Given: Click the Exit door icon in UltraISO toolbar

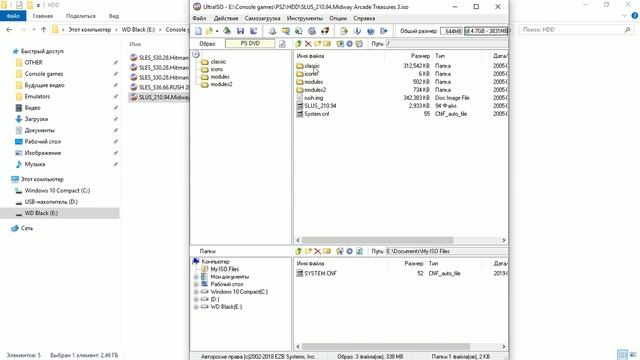Looking at the screenshot, I should (x=384, y=31).
